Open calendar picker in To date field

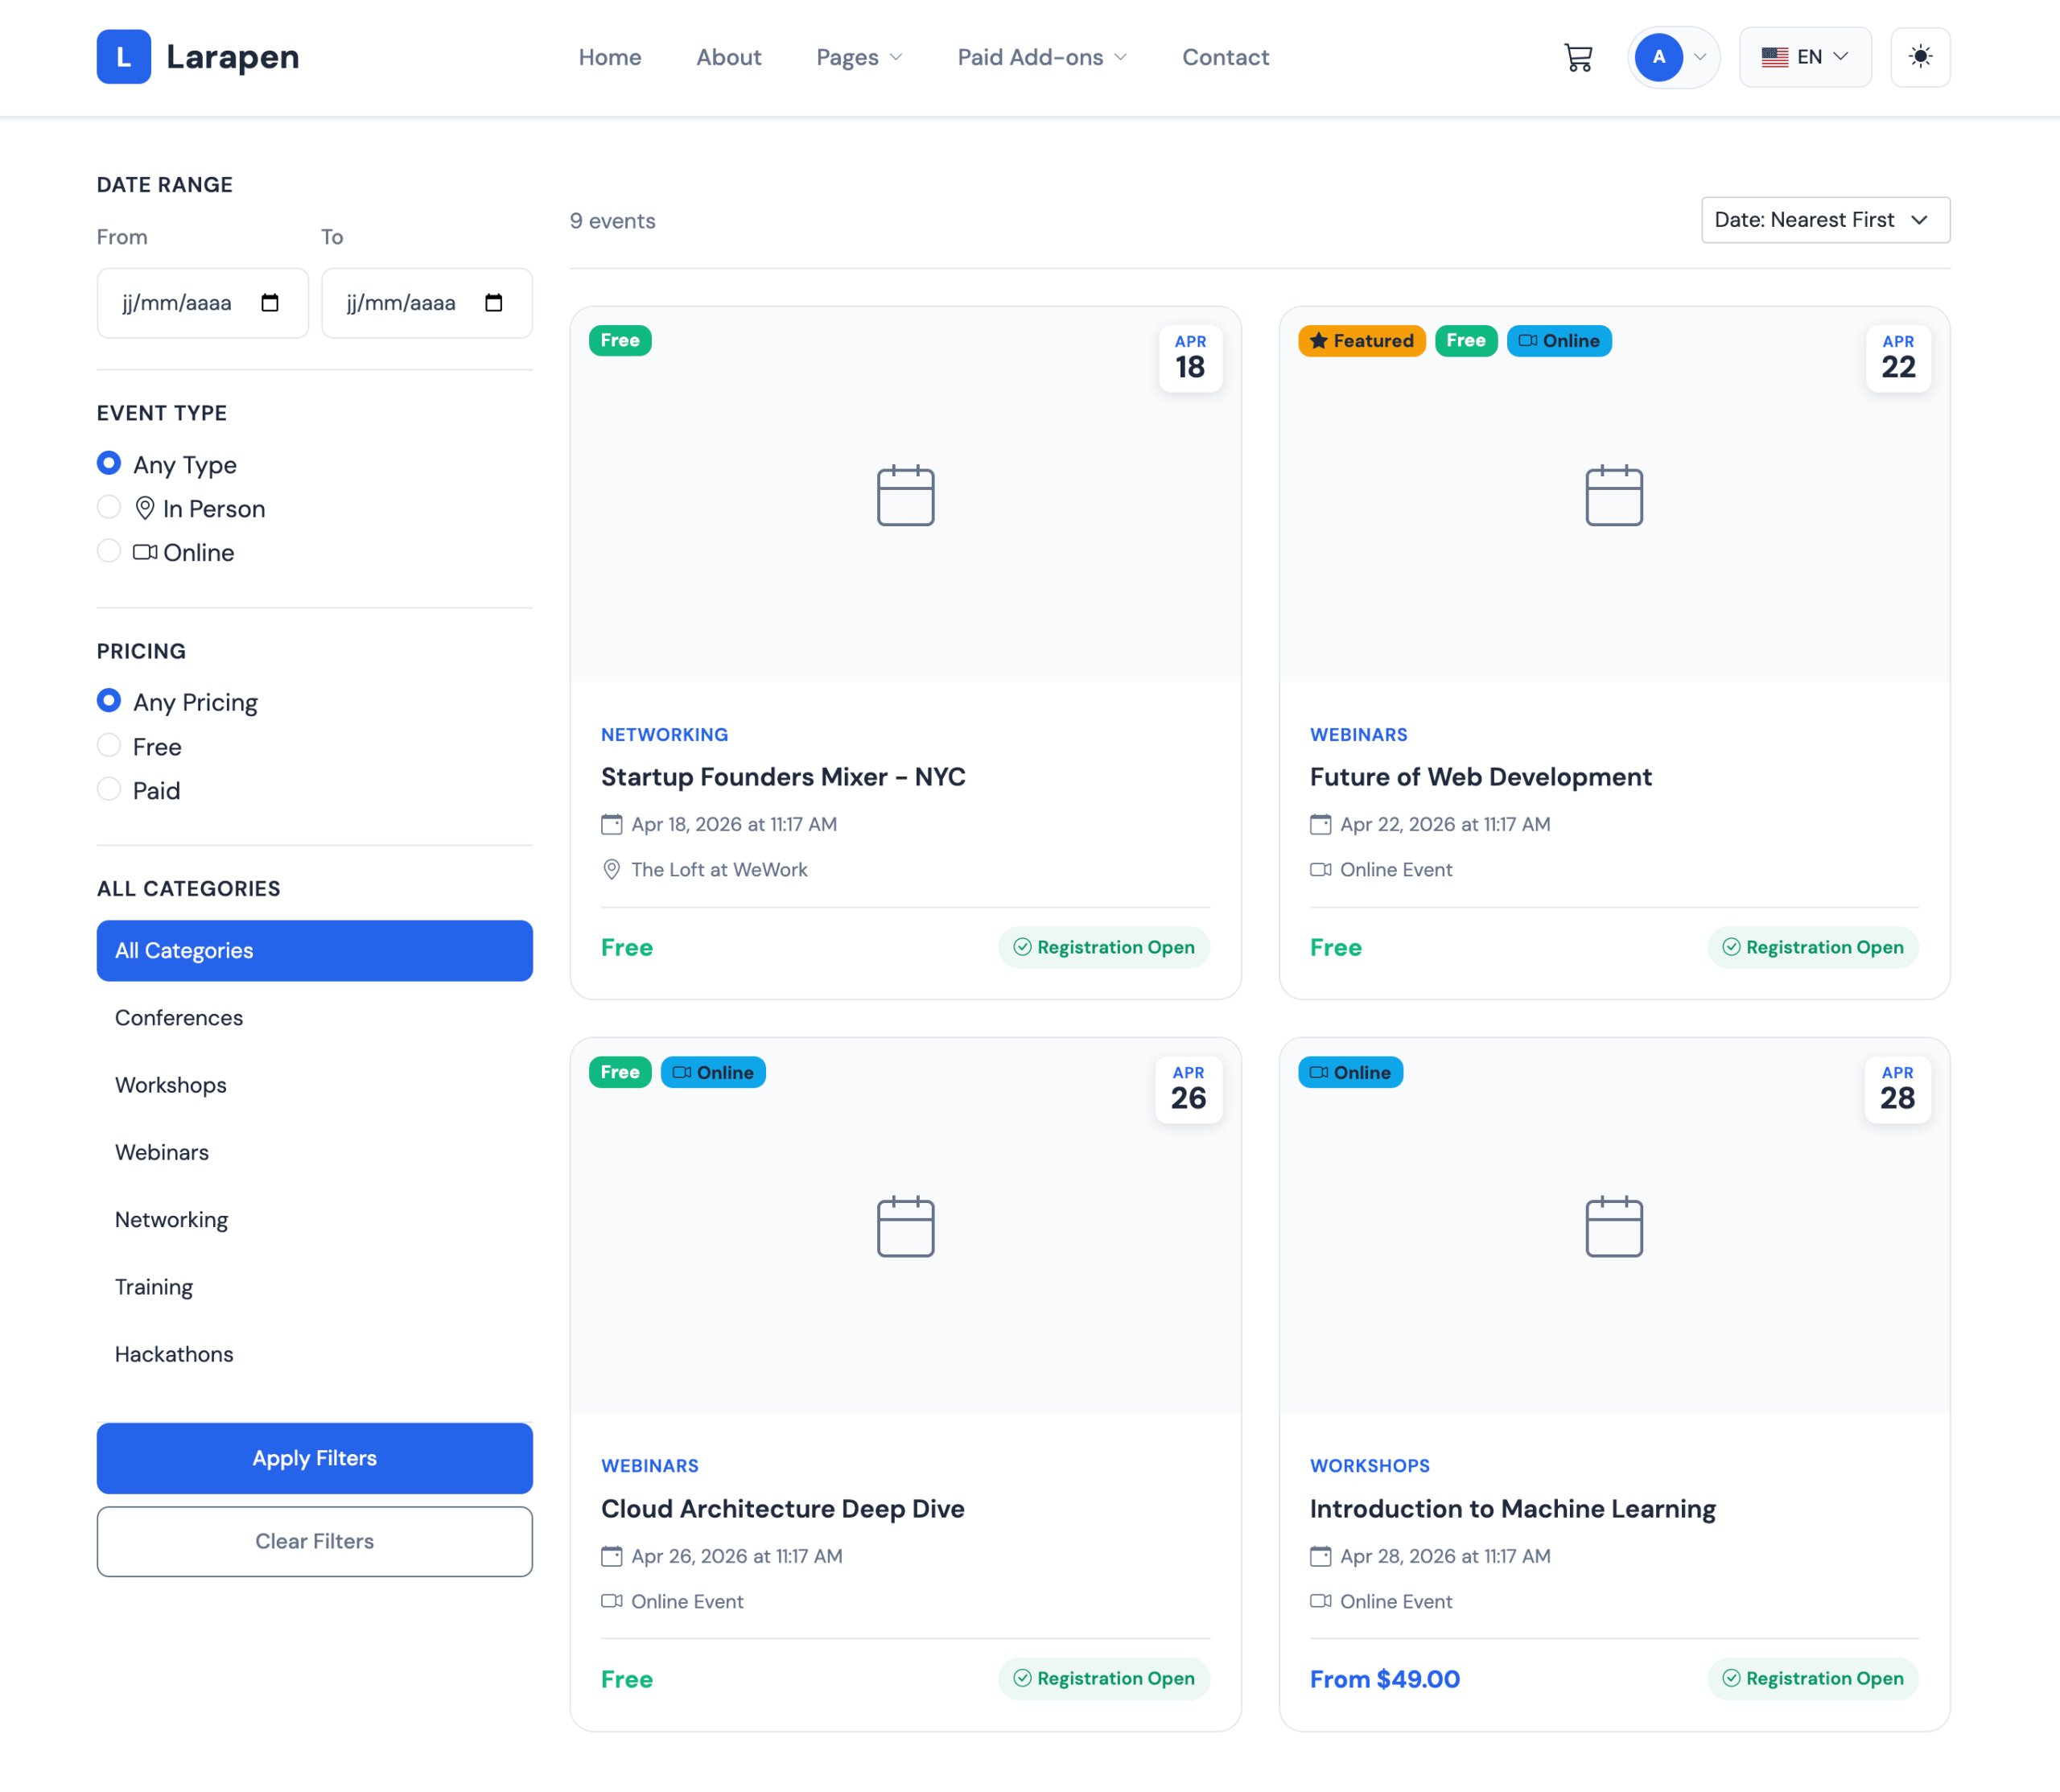point(494,303)
